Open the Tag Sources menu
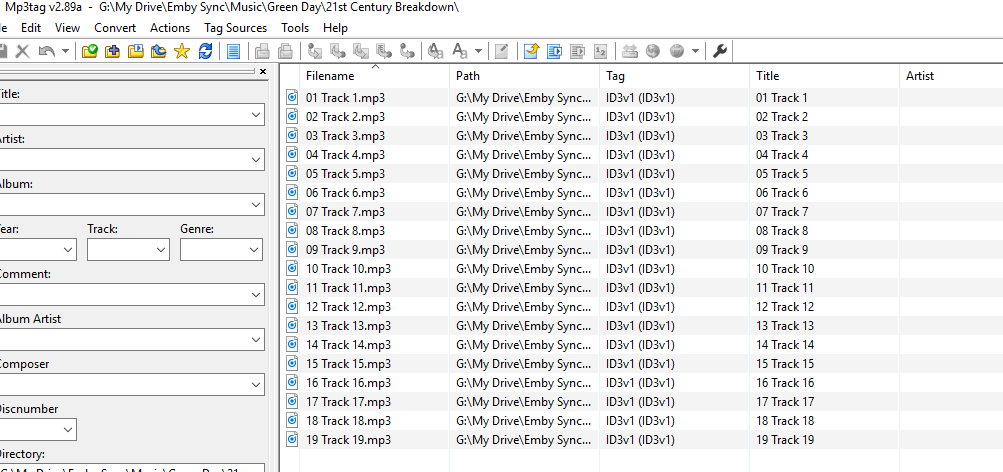The width and height of the screenshot is (1003, 472). (x=235, y=28)
